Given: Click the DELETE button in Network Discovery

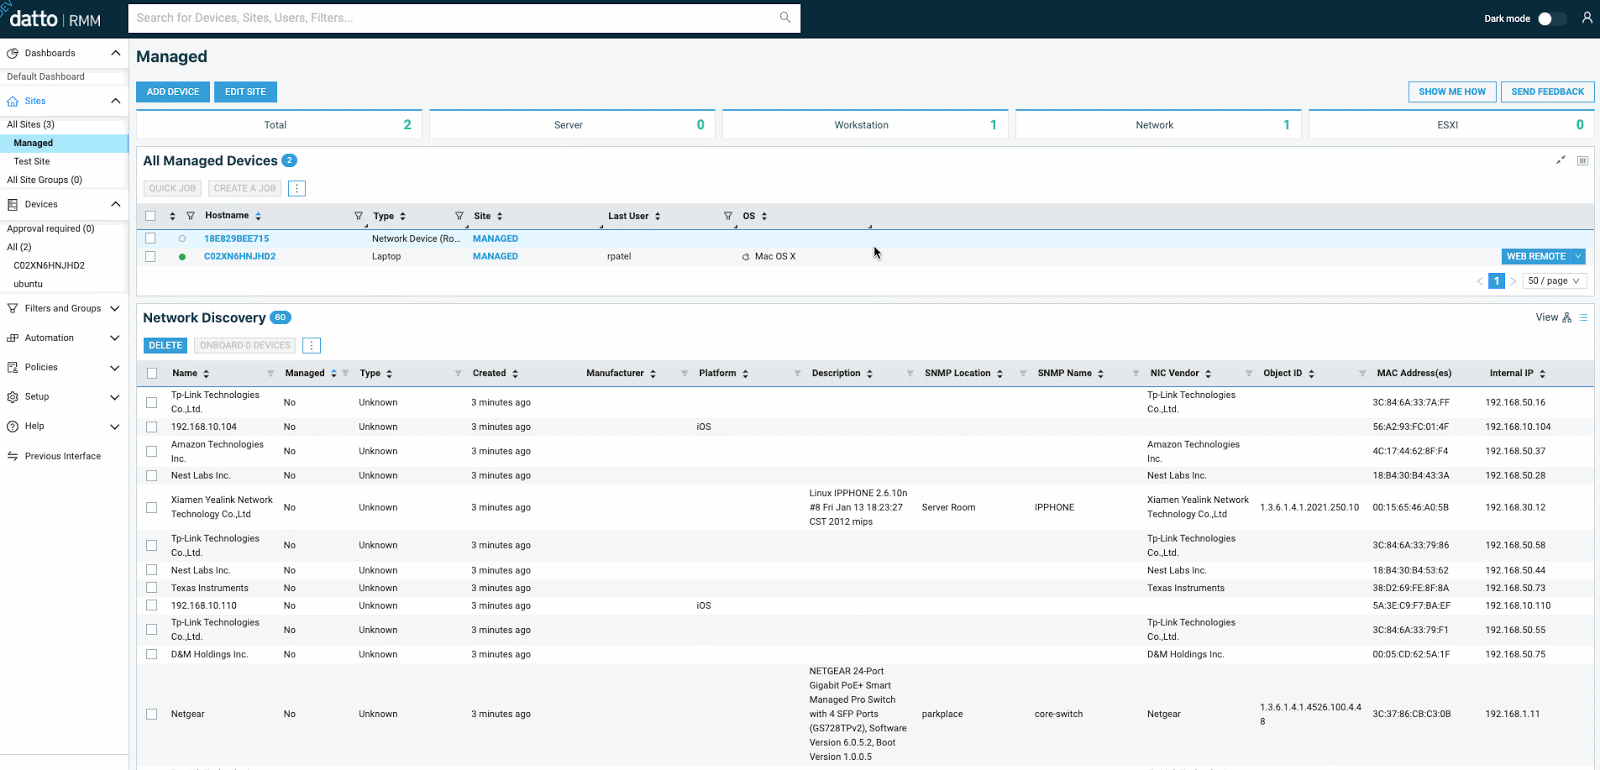Looking at the screenshot, I should tap(165, 345).
